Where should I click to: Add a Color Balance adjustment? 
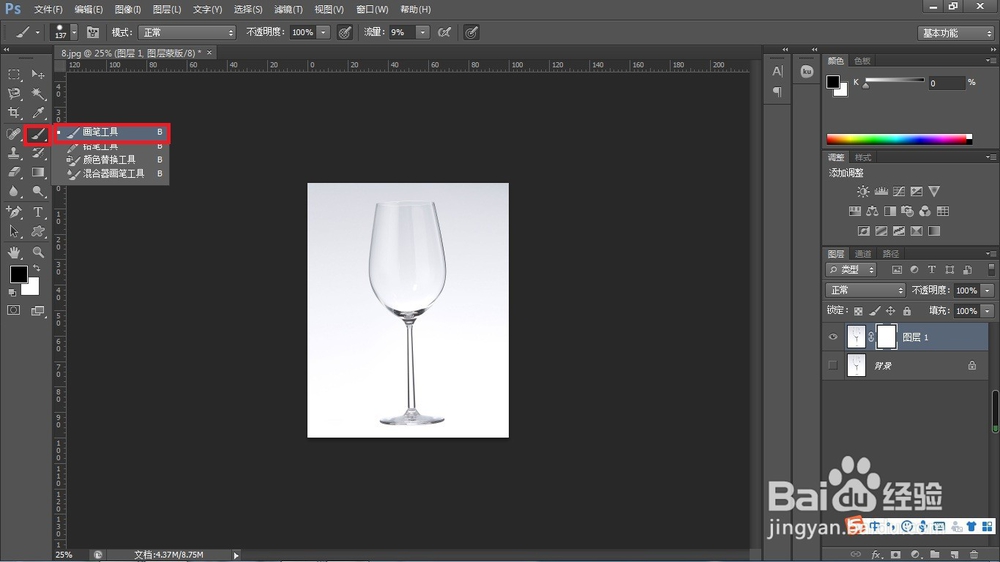pyautogui.click(x=872, y=211)
